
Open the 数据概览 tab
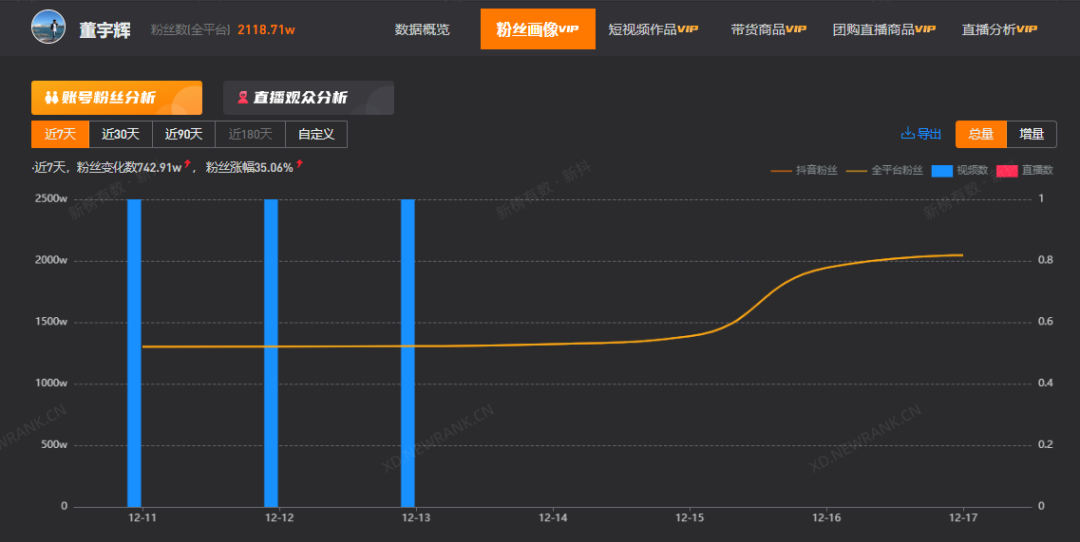coord(422,29)
